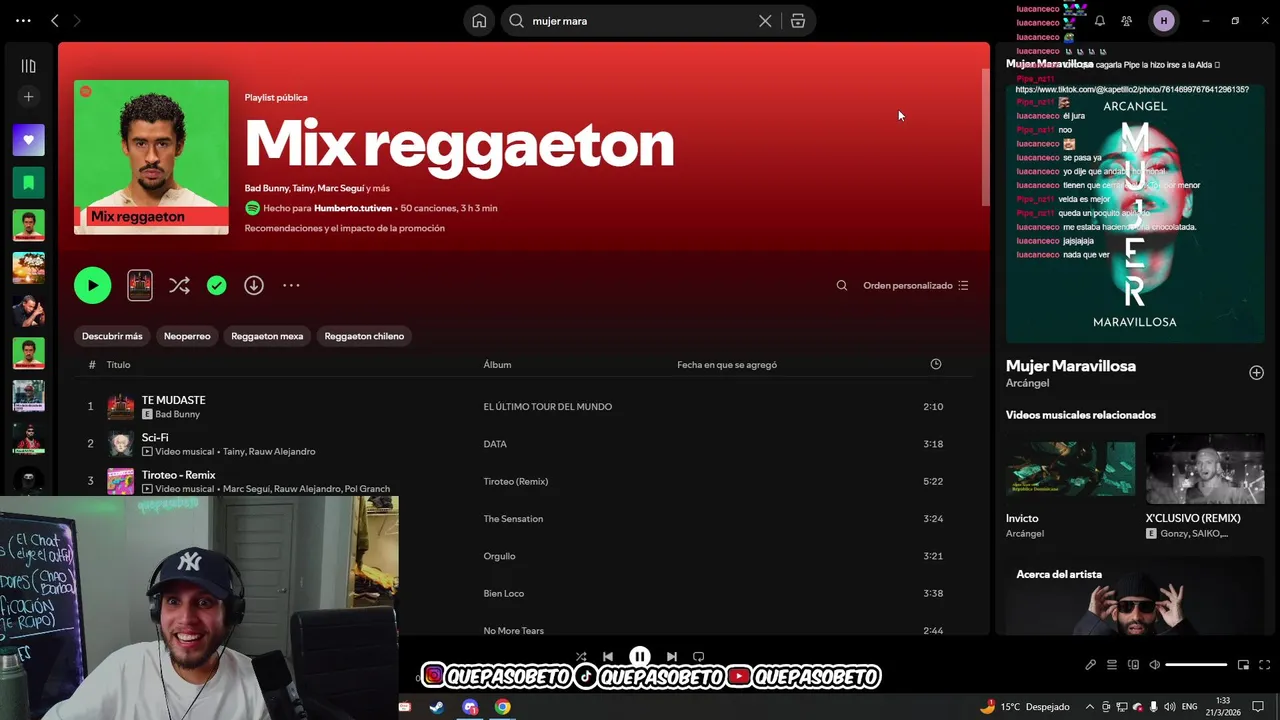Open artist 'Pol Granch' in Tiroteo row
Screen dimensions: 1280x720
367,489
